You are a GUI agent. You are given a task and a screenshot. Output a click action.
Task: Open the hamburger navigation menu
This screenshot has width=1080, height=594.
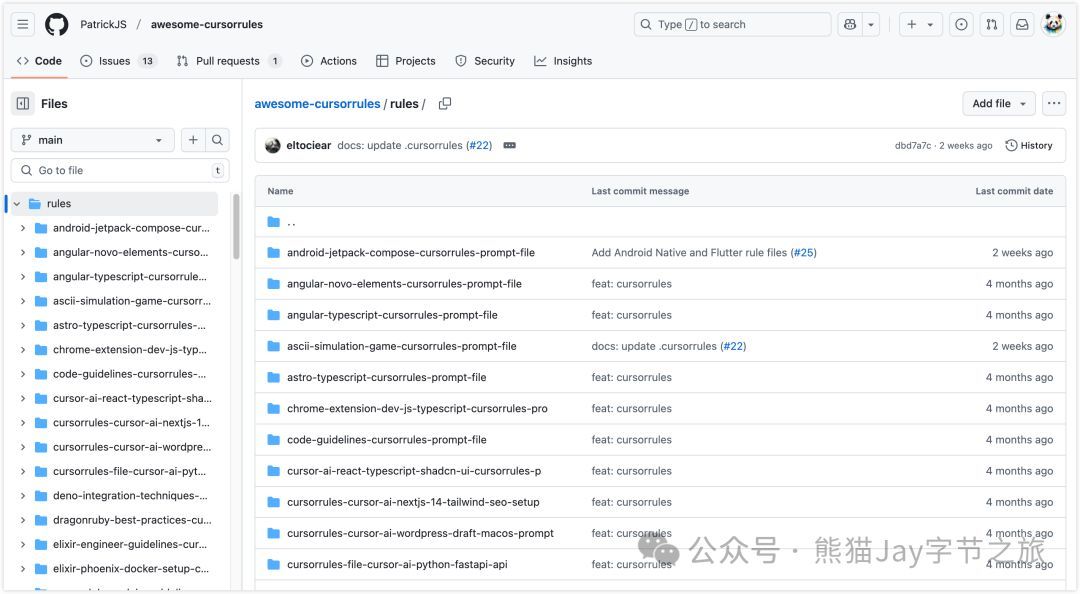pos(23,24)
